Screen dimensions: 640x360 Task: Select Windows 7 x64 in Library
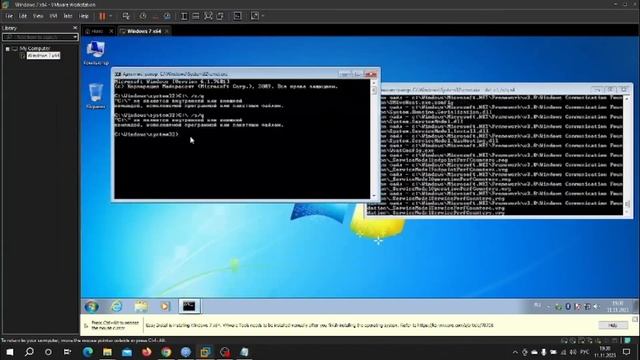[x=43, y=56]
